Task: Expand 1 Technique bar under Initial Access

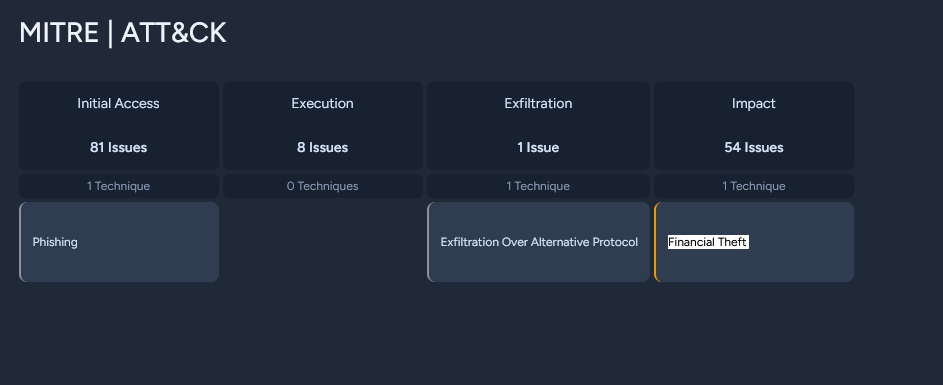Action: 119,186
